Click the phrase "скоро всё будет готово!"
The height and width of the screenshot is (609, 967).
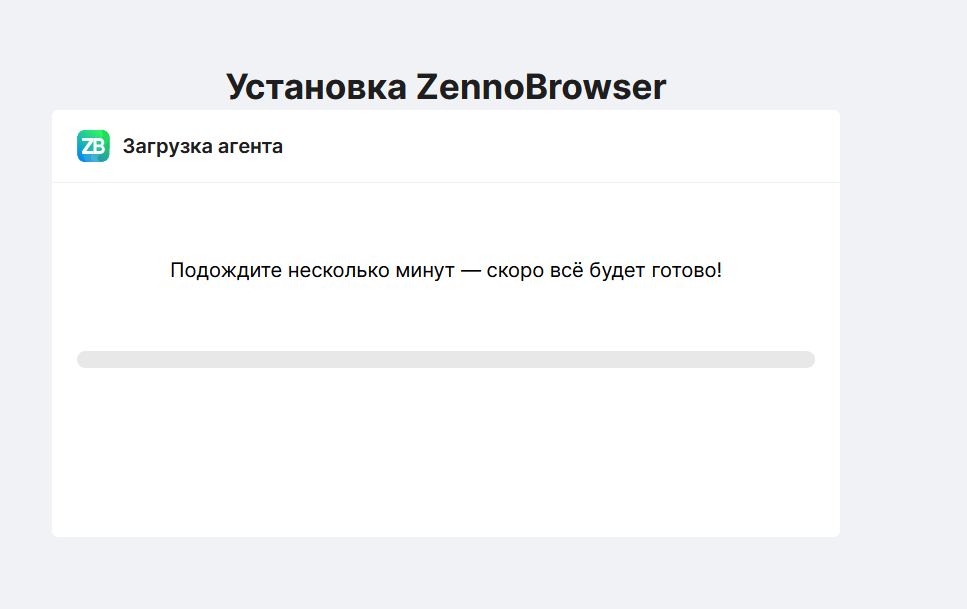coord(604,271)
